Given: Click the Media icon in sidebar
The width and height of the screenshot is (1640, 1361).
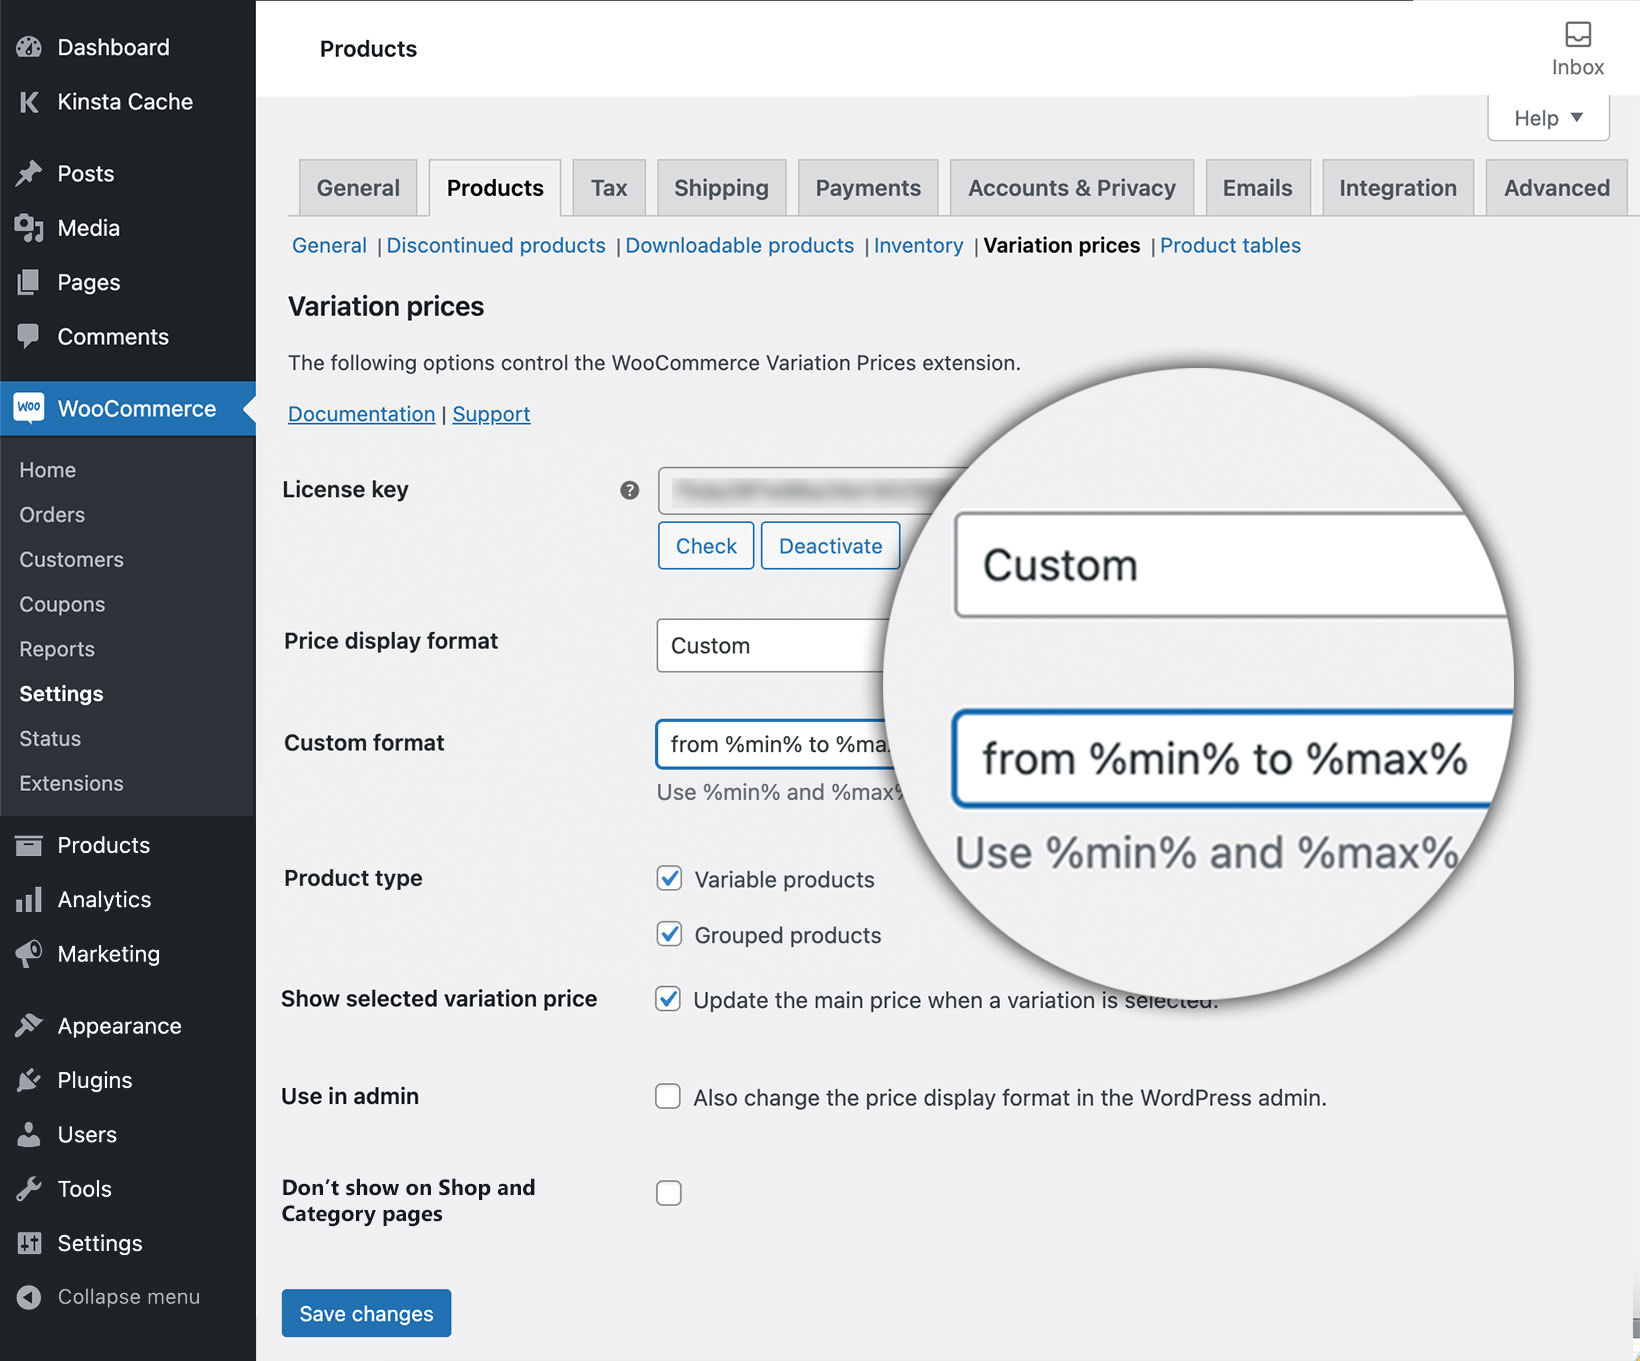Looking at the screenshot, I should pos(29,228).
